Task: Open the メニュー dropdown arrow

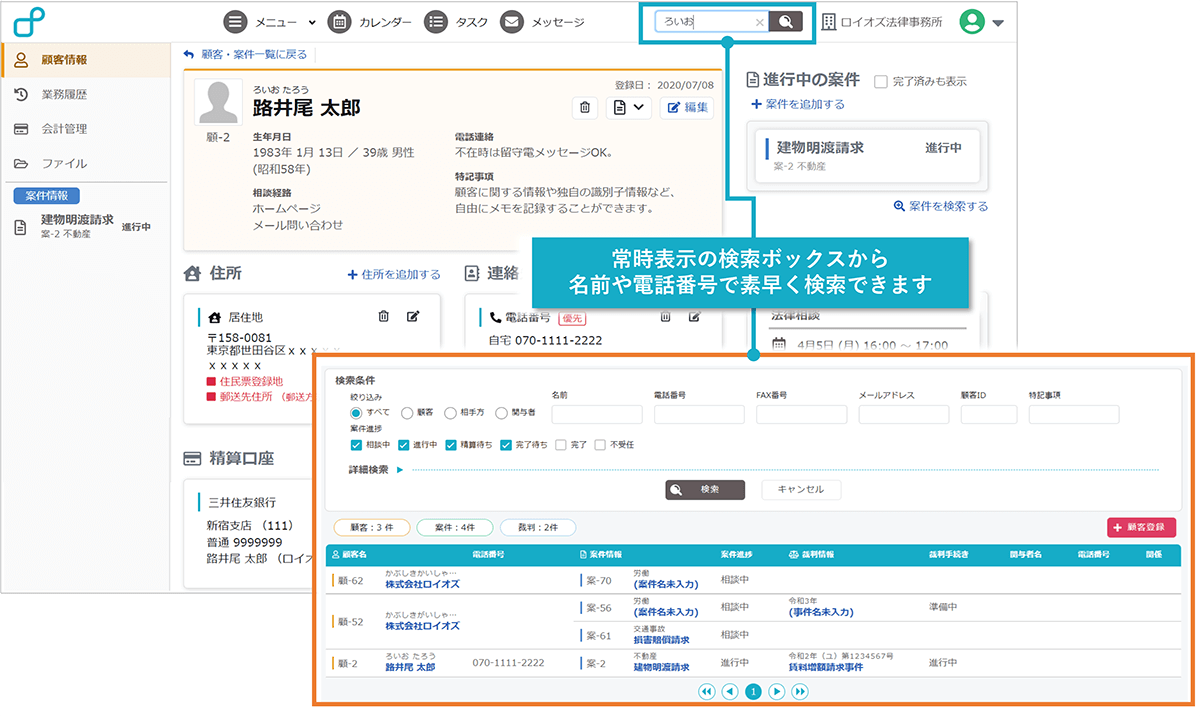Action: click(x=312, y=22)
